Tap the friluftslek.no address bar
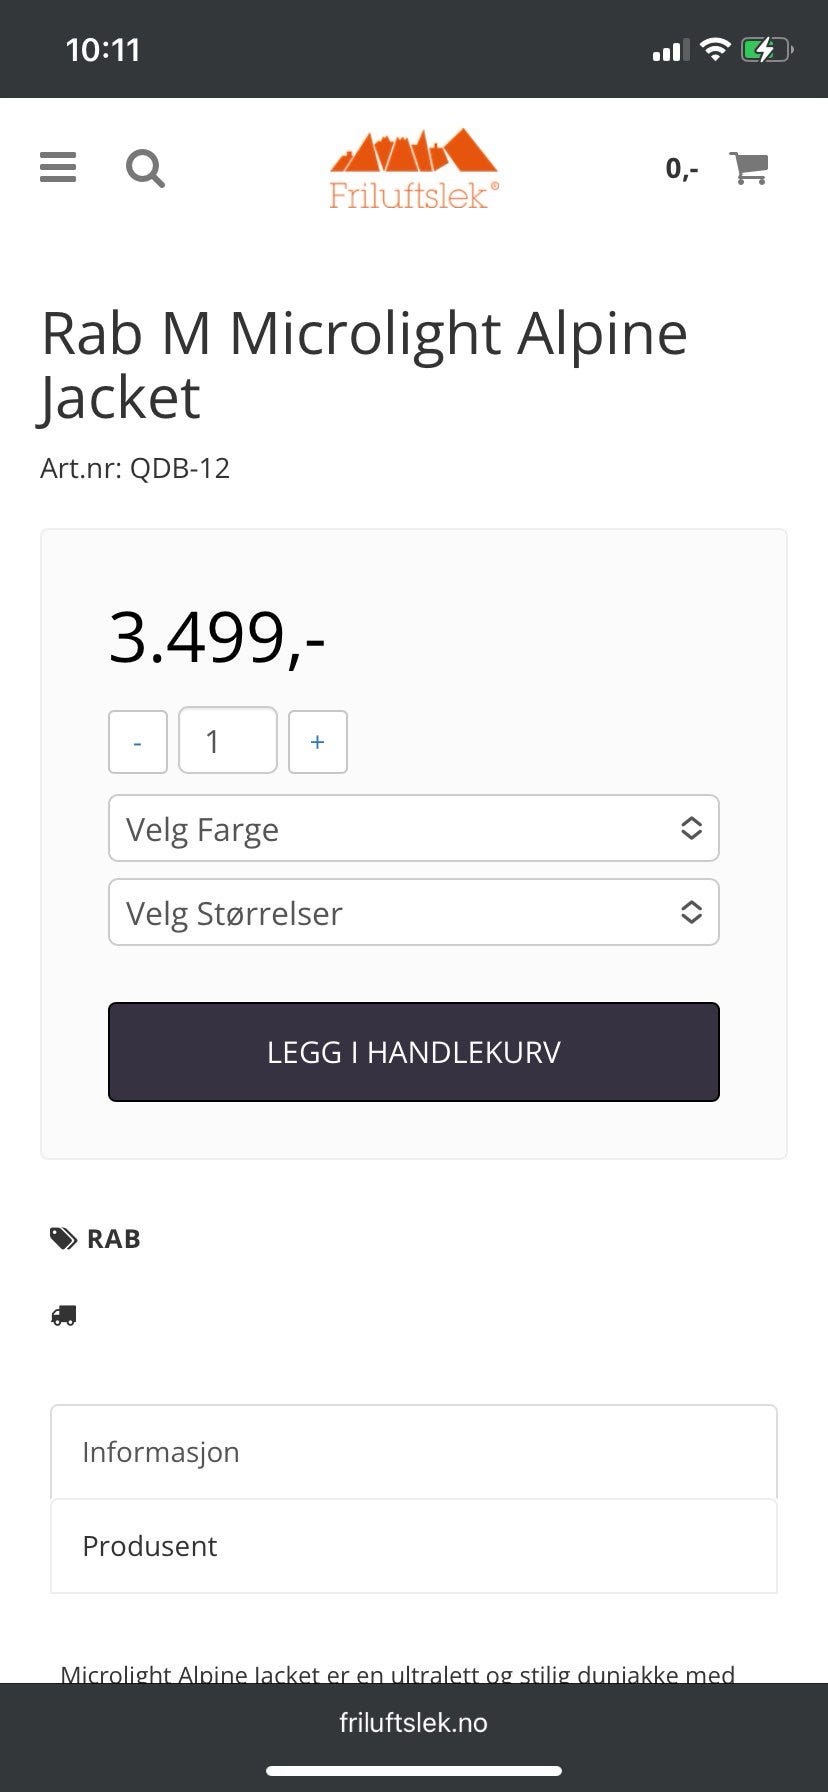The height and width of the screenshot is (1792, 828). click(414, 1723)
